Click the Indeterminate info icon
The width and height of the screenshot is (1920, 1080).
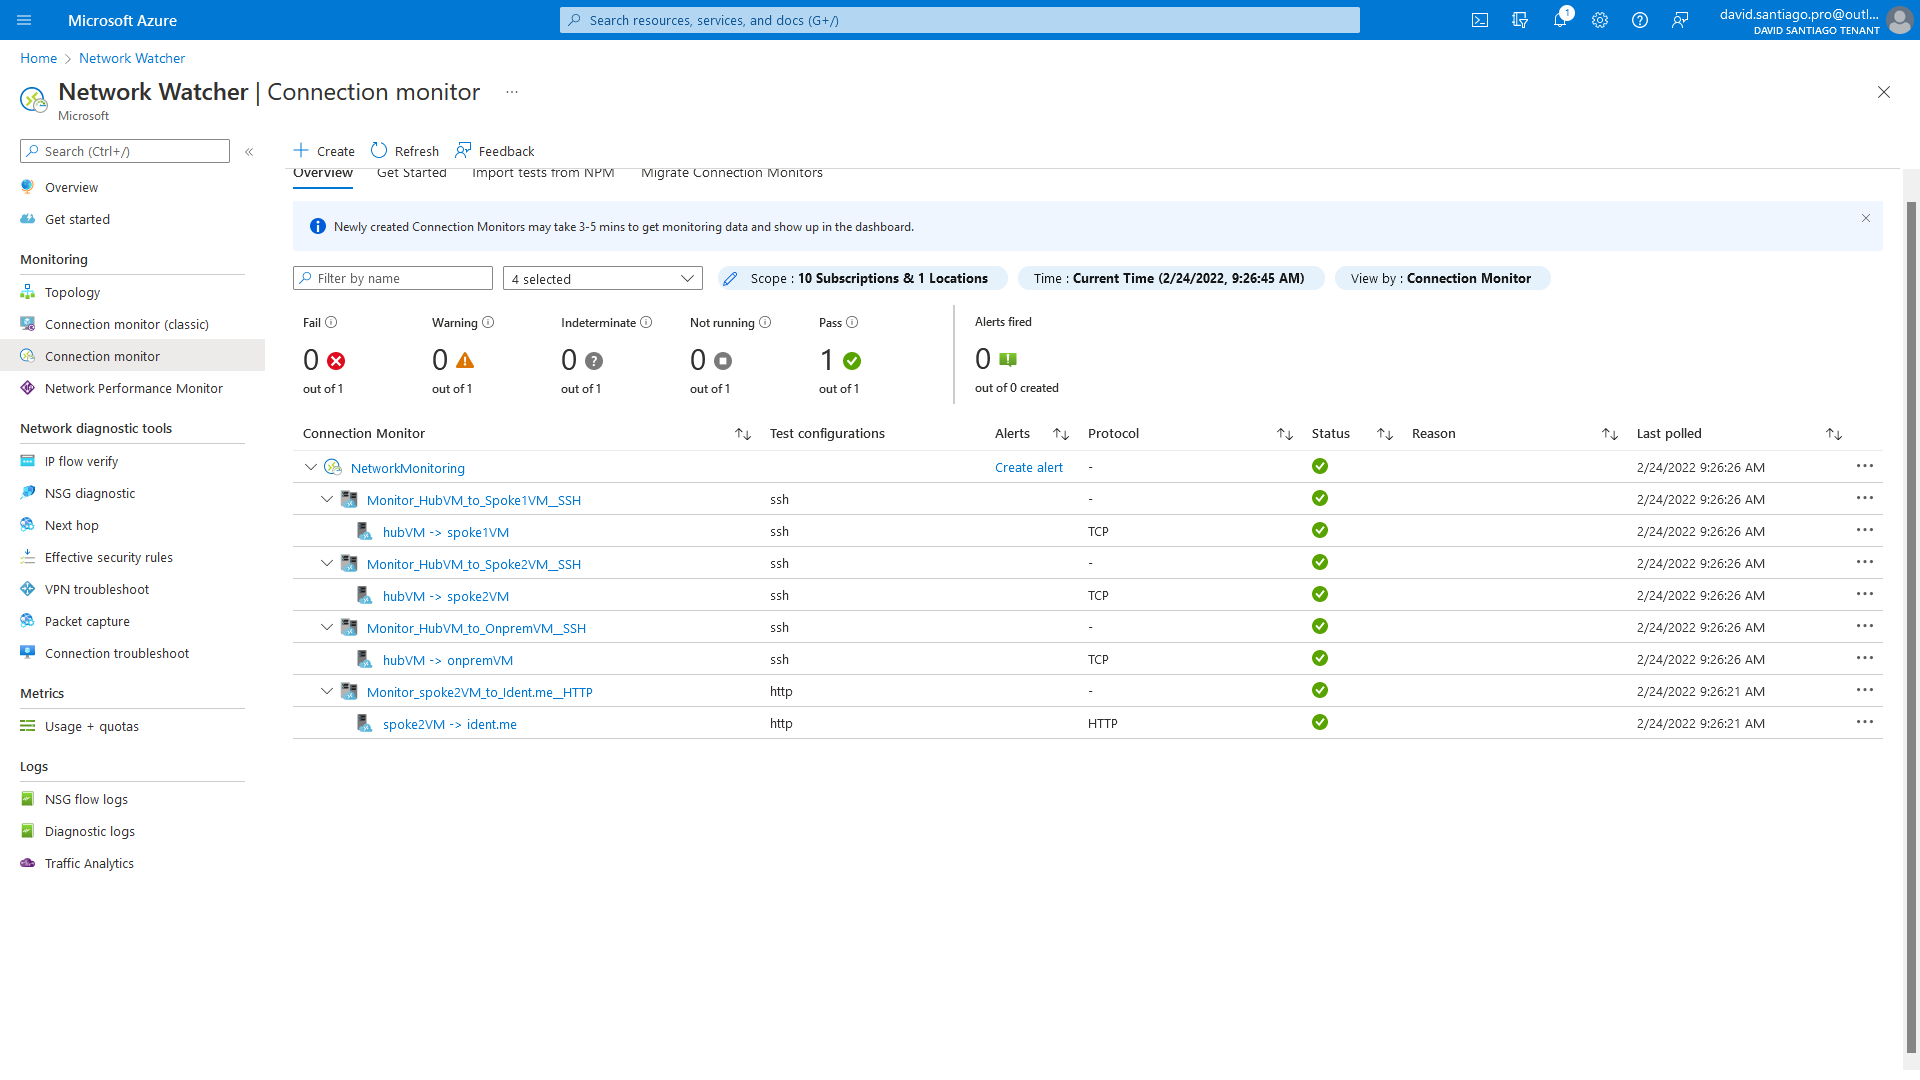tap(646, 322)
